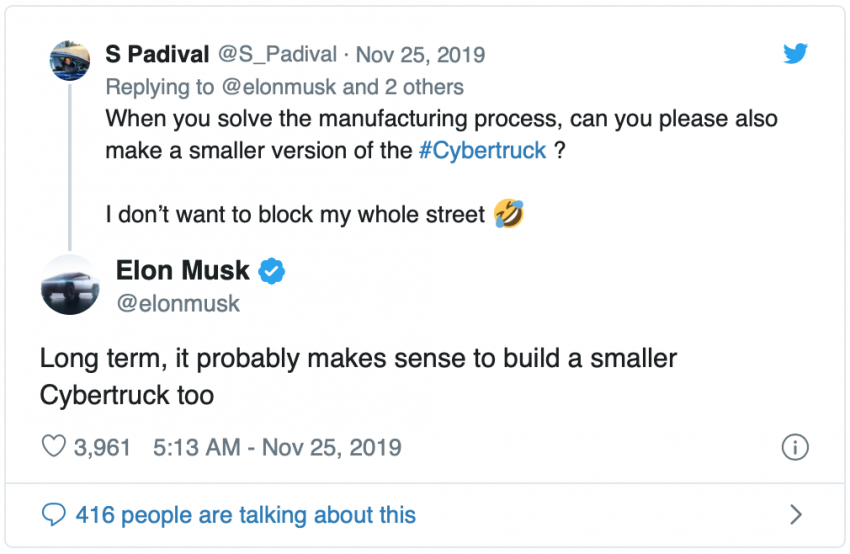The height and width of the screenshot is (554, 850).
Task: Click Elon Musk's blue verified badge
Action: point(272,270)
